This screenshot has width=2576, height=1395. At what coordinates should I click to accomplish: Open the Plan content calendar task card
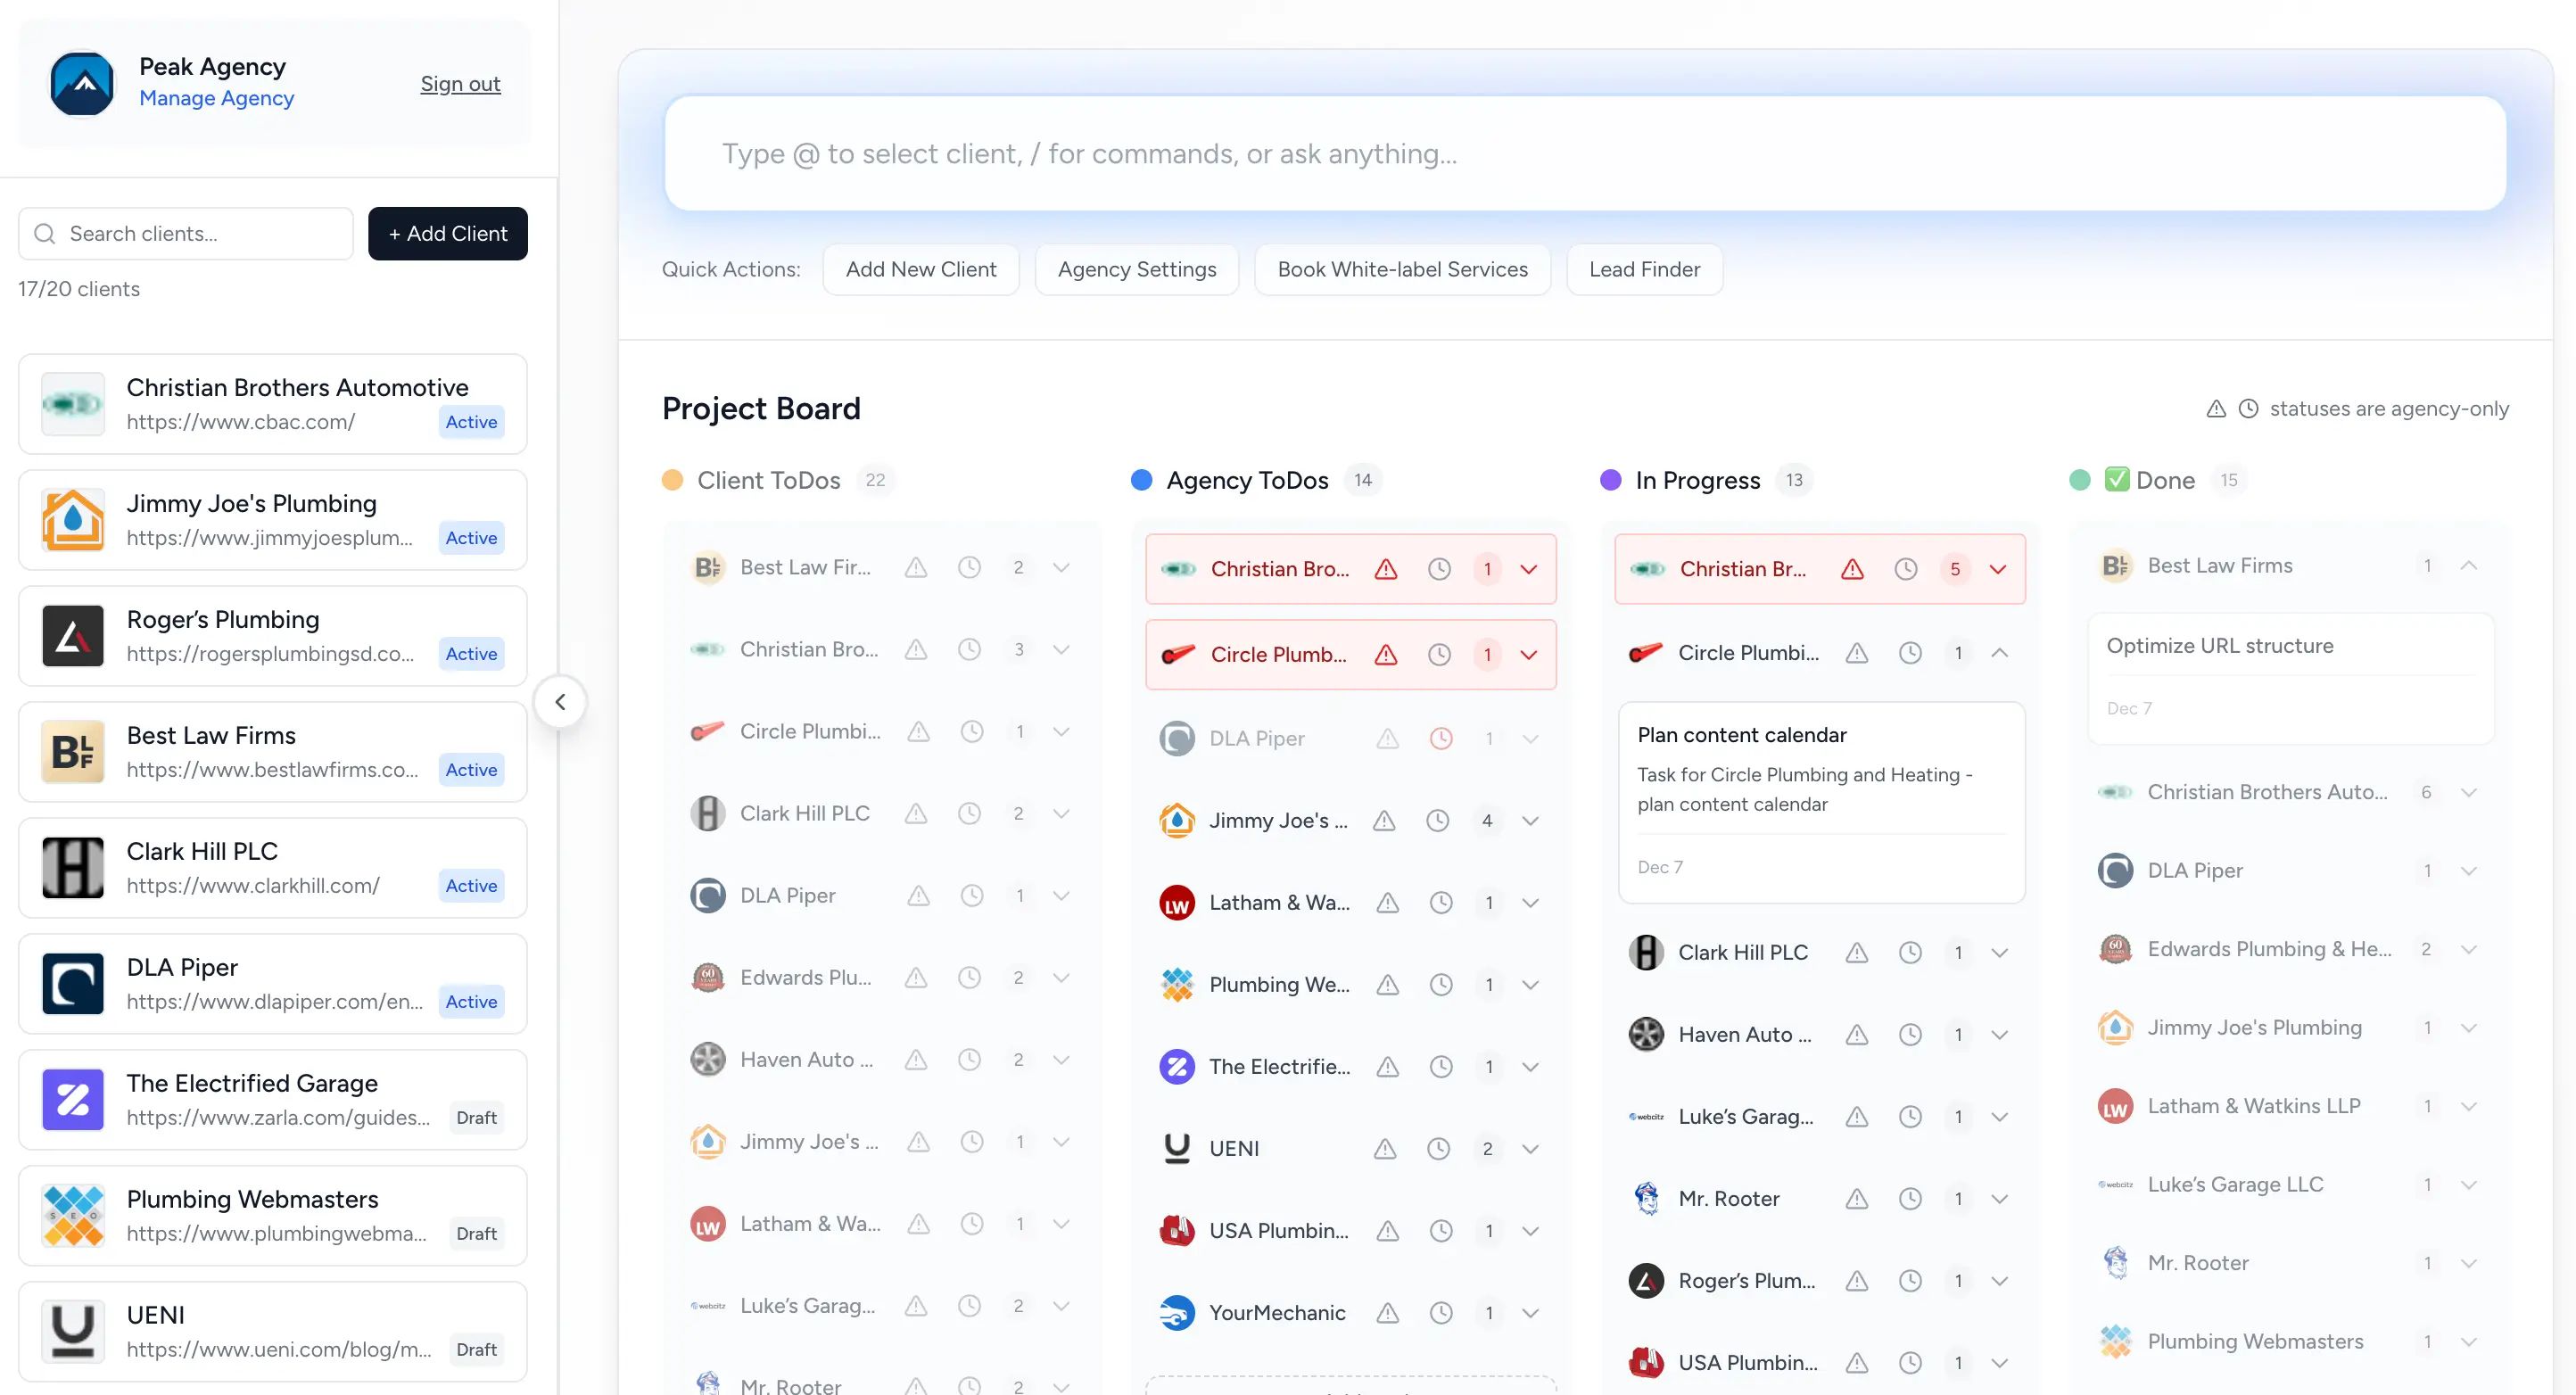click(1821, 802)
